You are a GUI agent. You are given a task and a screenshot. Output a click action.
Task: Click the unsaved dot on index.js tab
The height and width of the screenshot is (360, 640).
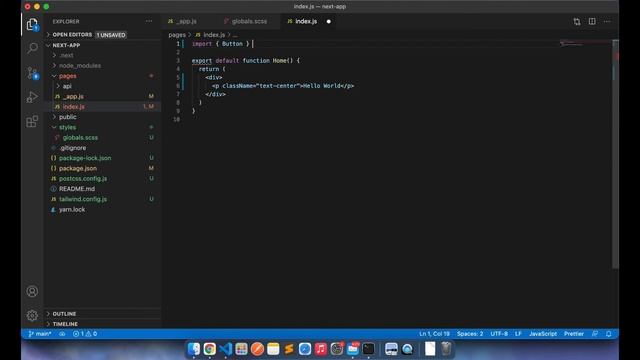click(329, 21)
